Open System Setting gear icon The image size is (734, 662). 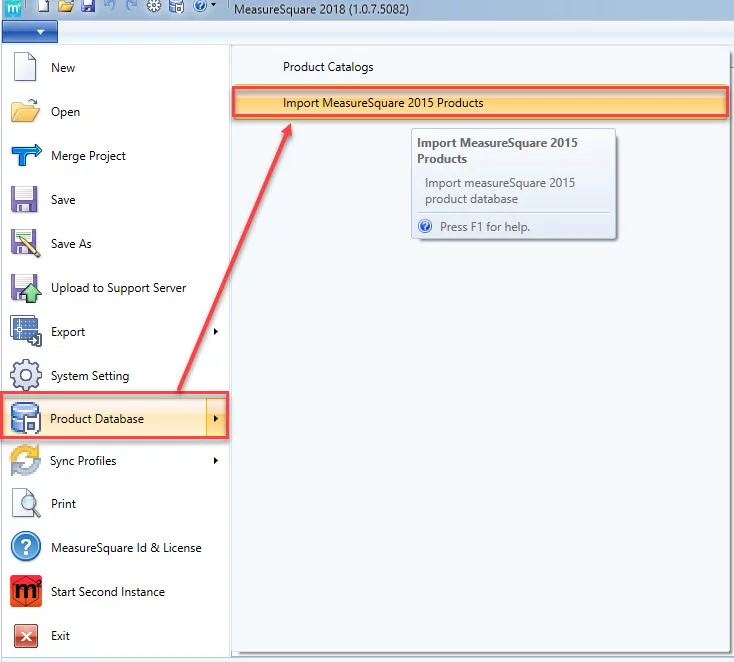coord(25,376)
